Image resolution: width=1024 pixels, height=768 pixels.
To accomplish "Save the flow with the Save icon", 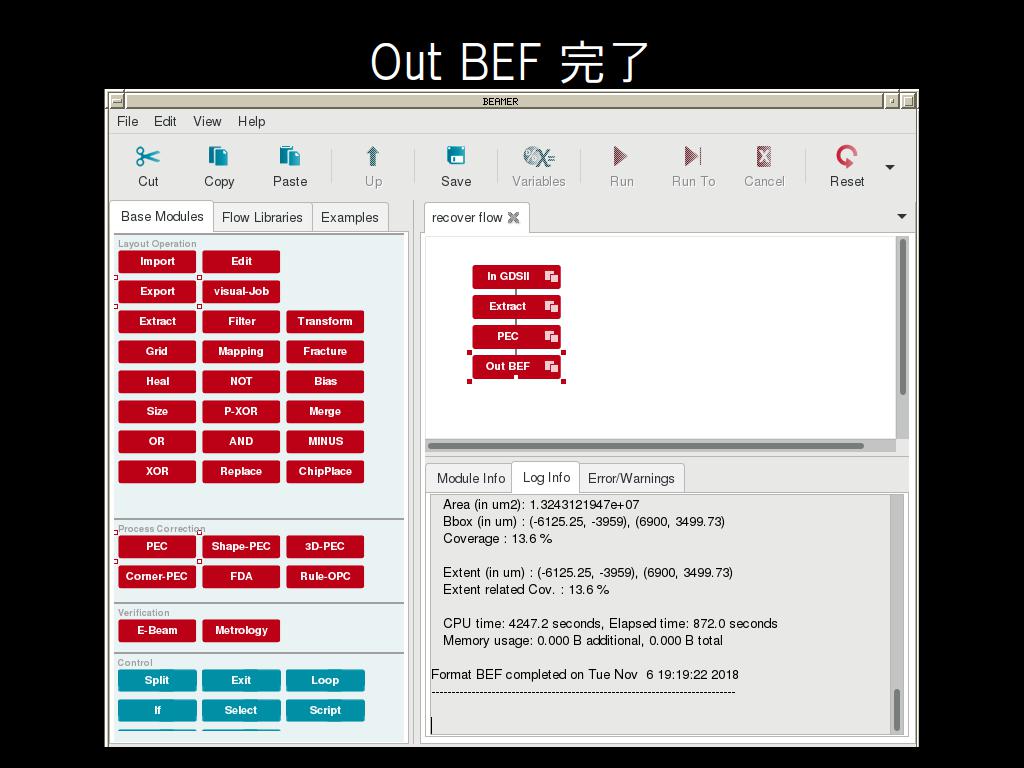I will pos(456,157).
